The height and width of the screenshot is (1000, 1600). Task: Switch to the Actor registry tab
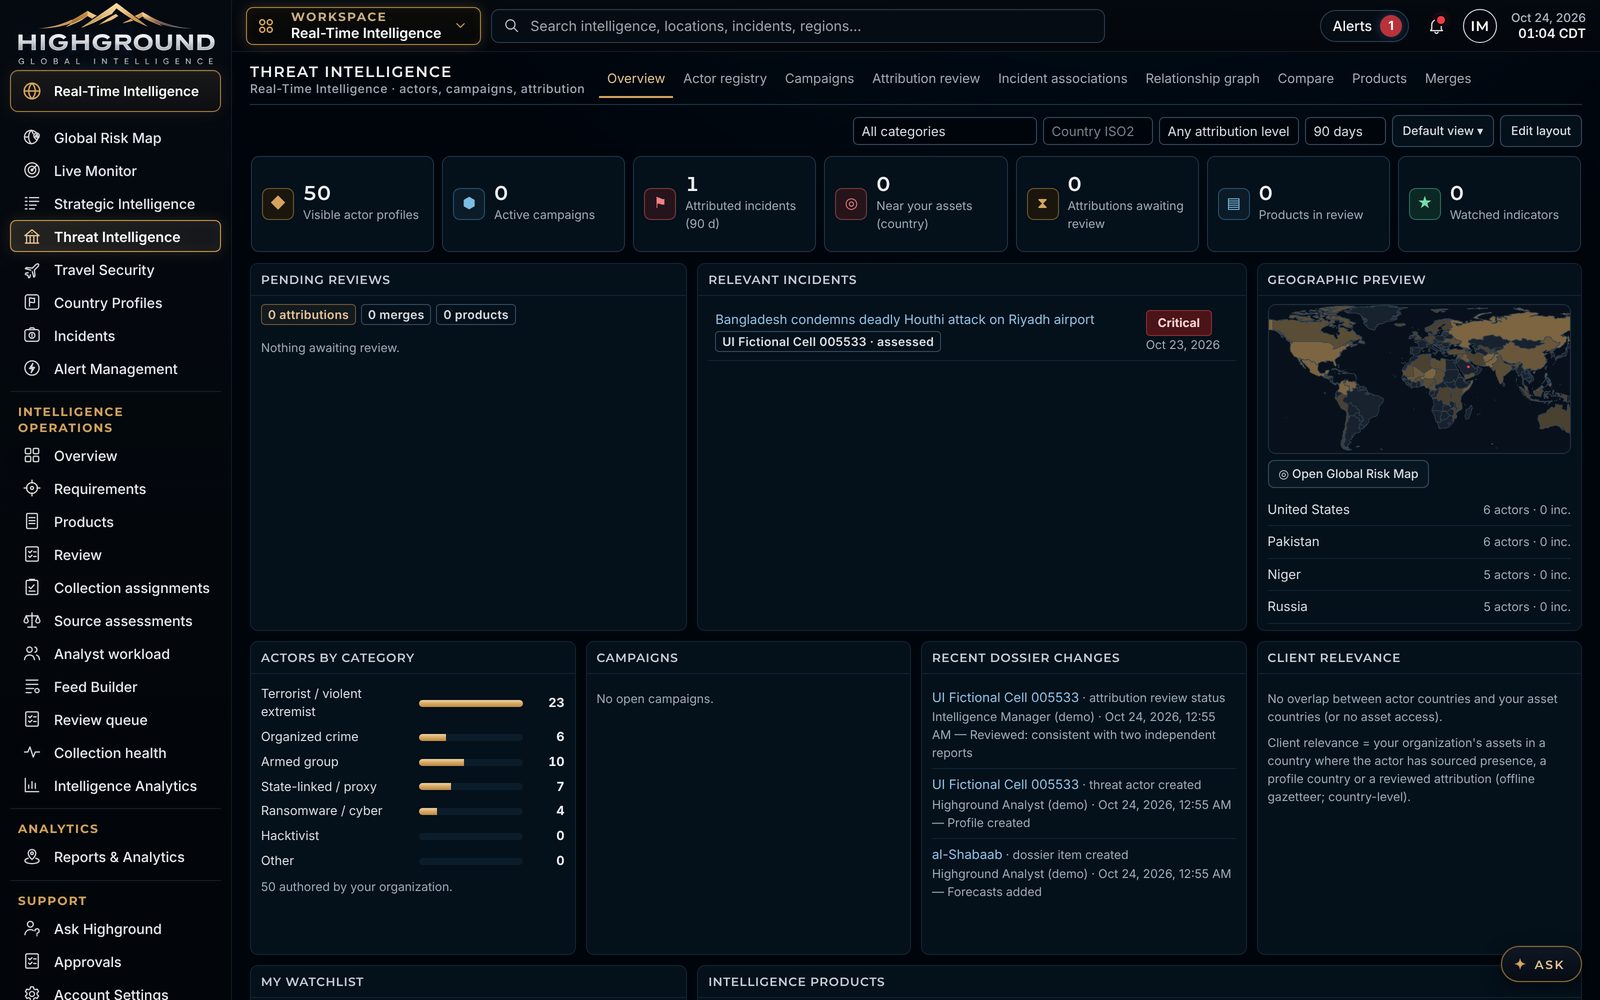[x=725, y=79]
